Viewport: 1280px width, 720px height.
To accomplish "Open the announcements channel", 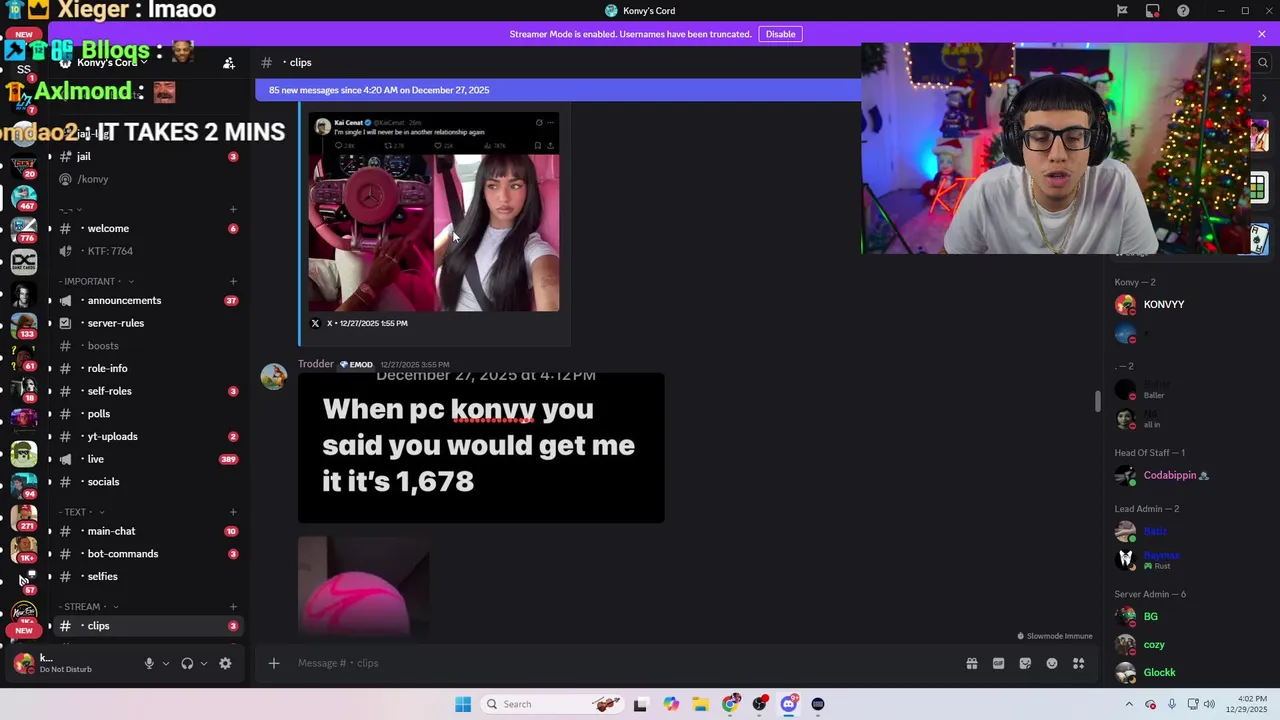I will tap(148, 301).
